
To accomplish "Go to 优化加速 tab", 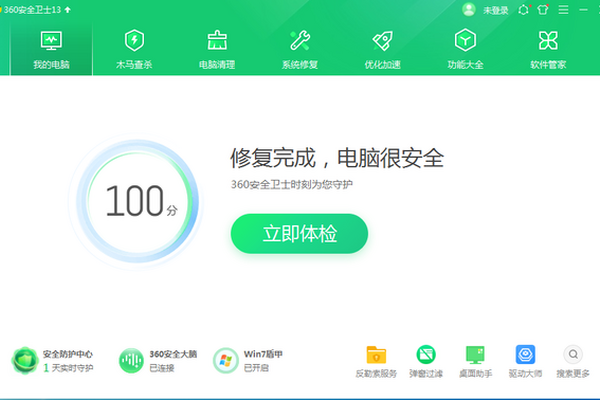I will 382,50.
